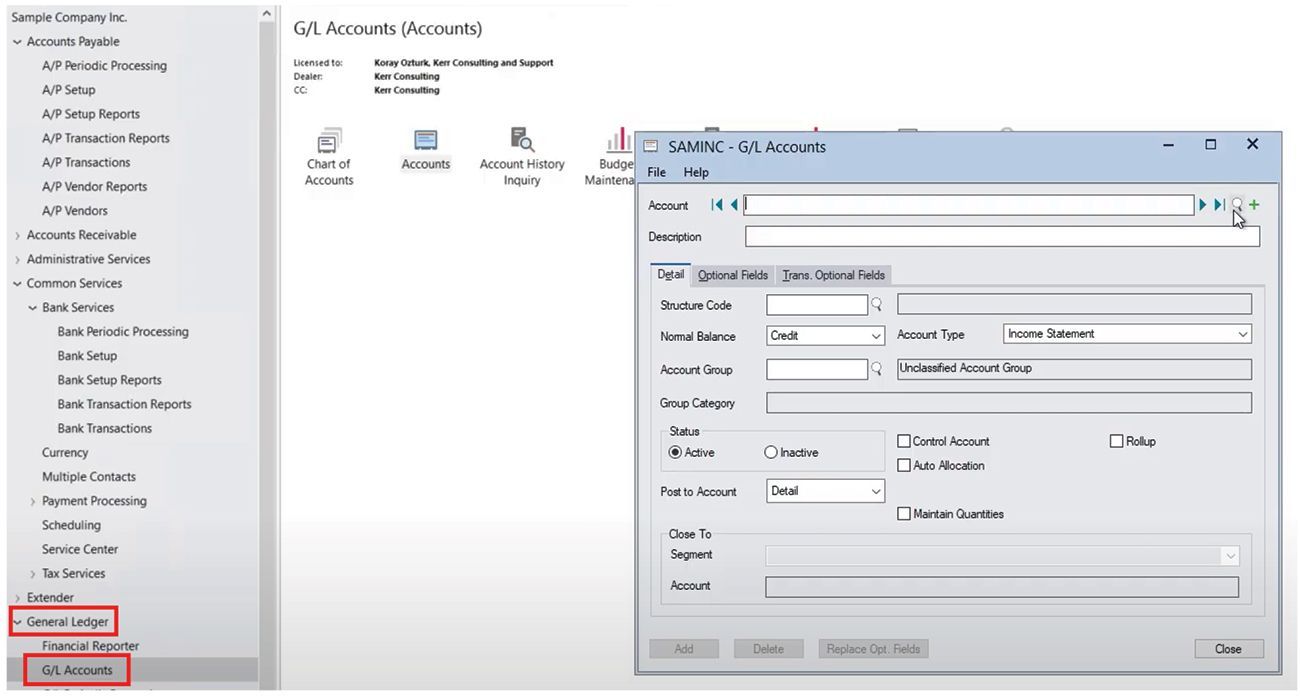Expand the Payment Processing tree node
This screenshot has width=1300, height=696.
[x=33, y=501]
